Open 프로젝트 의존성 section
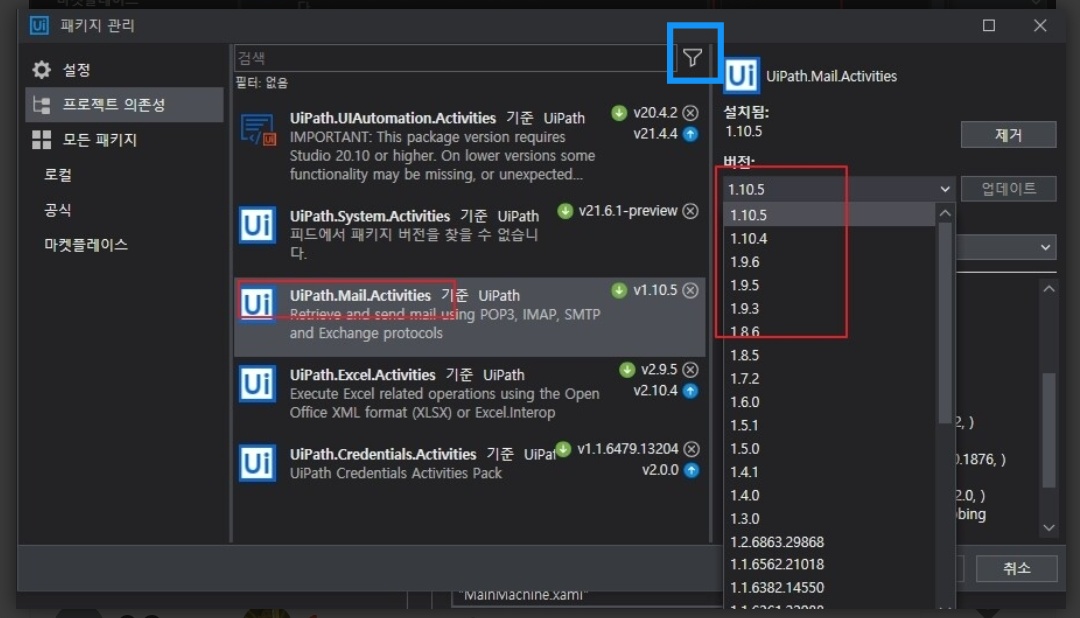 tap(124, 105)
